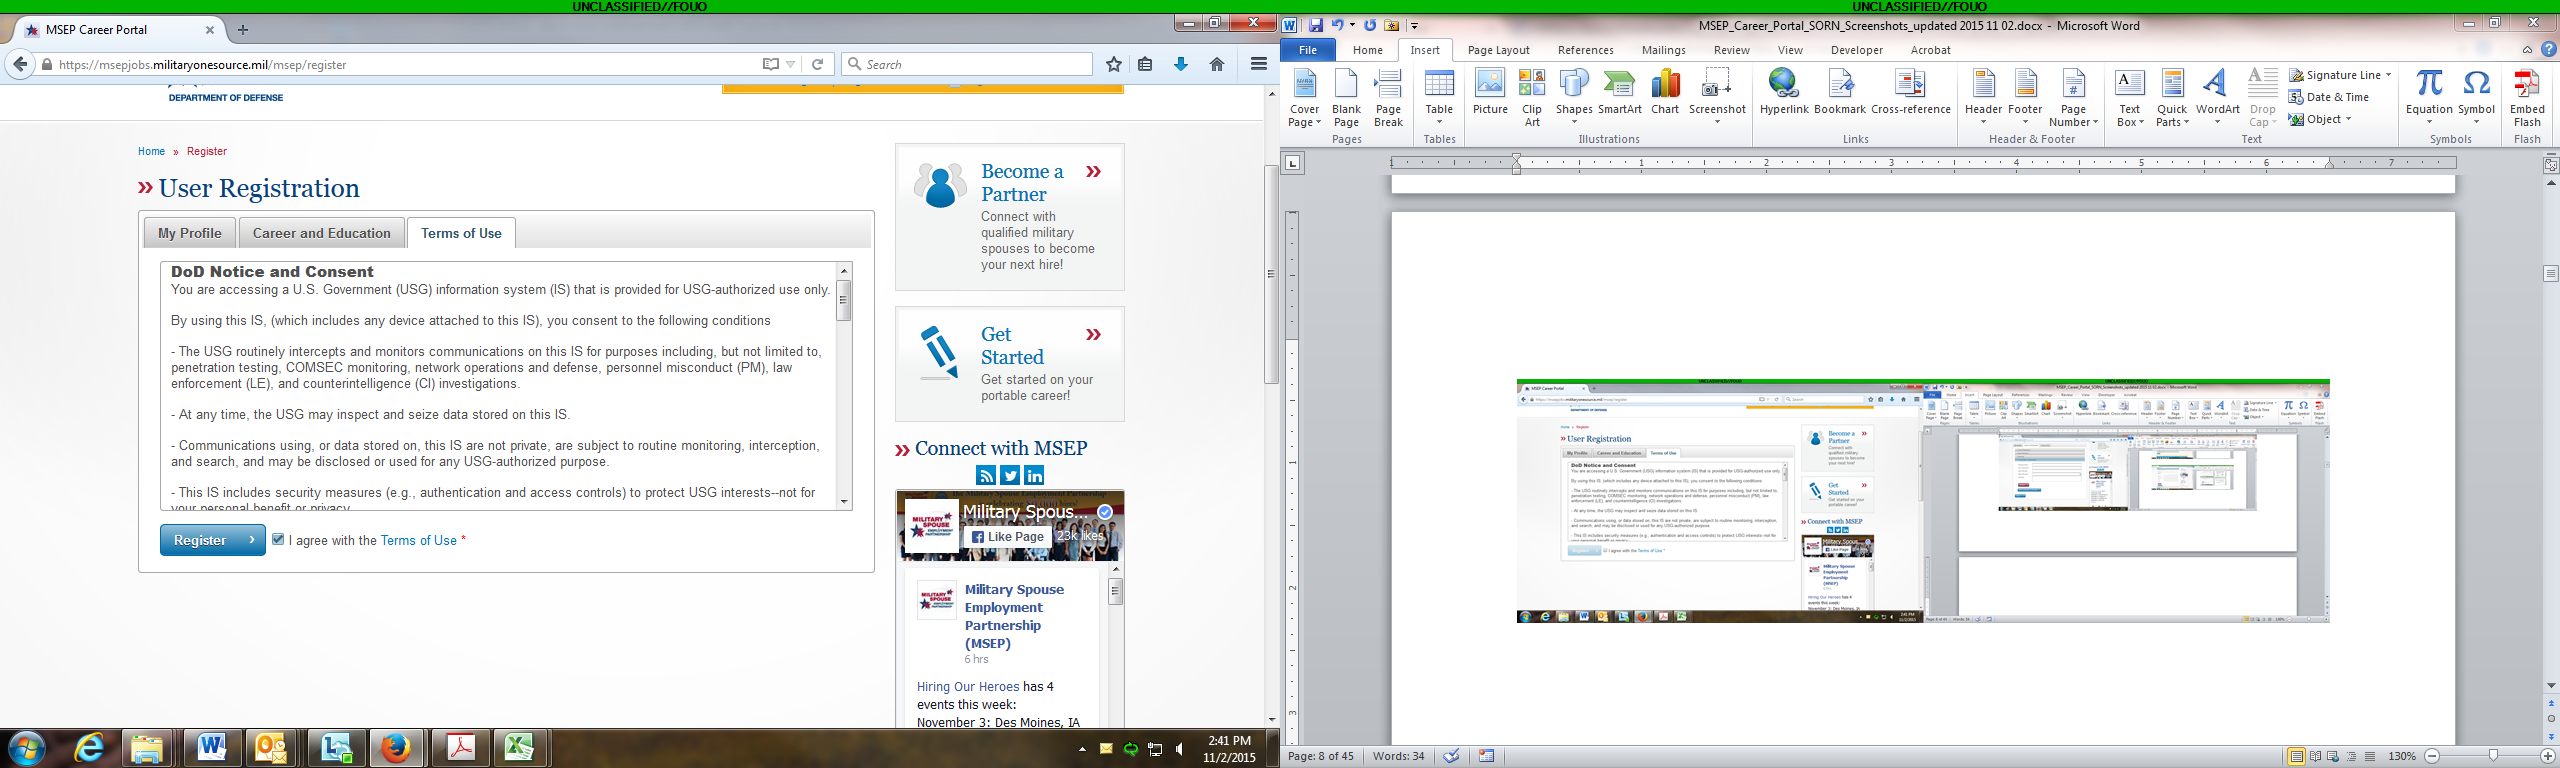Open the Windows Start menu
The height and width of the screenshot is (768, 2560).
click(x=26, y=748)
